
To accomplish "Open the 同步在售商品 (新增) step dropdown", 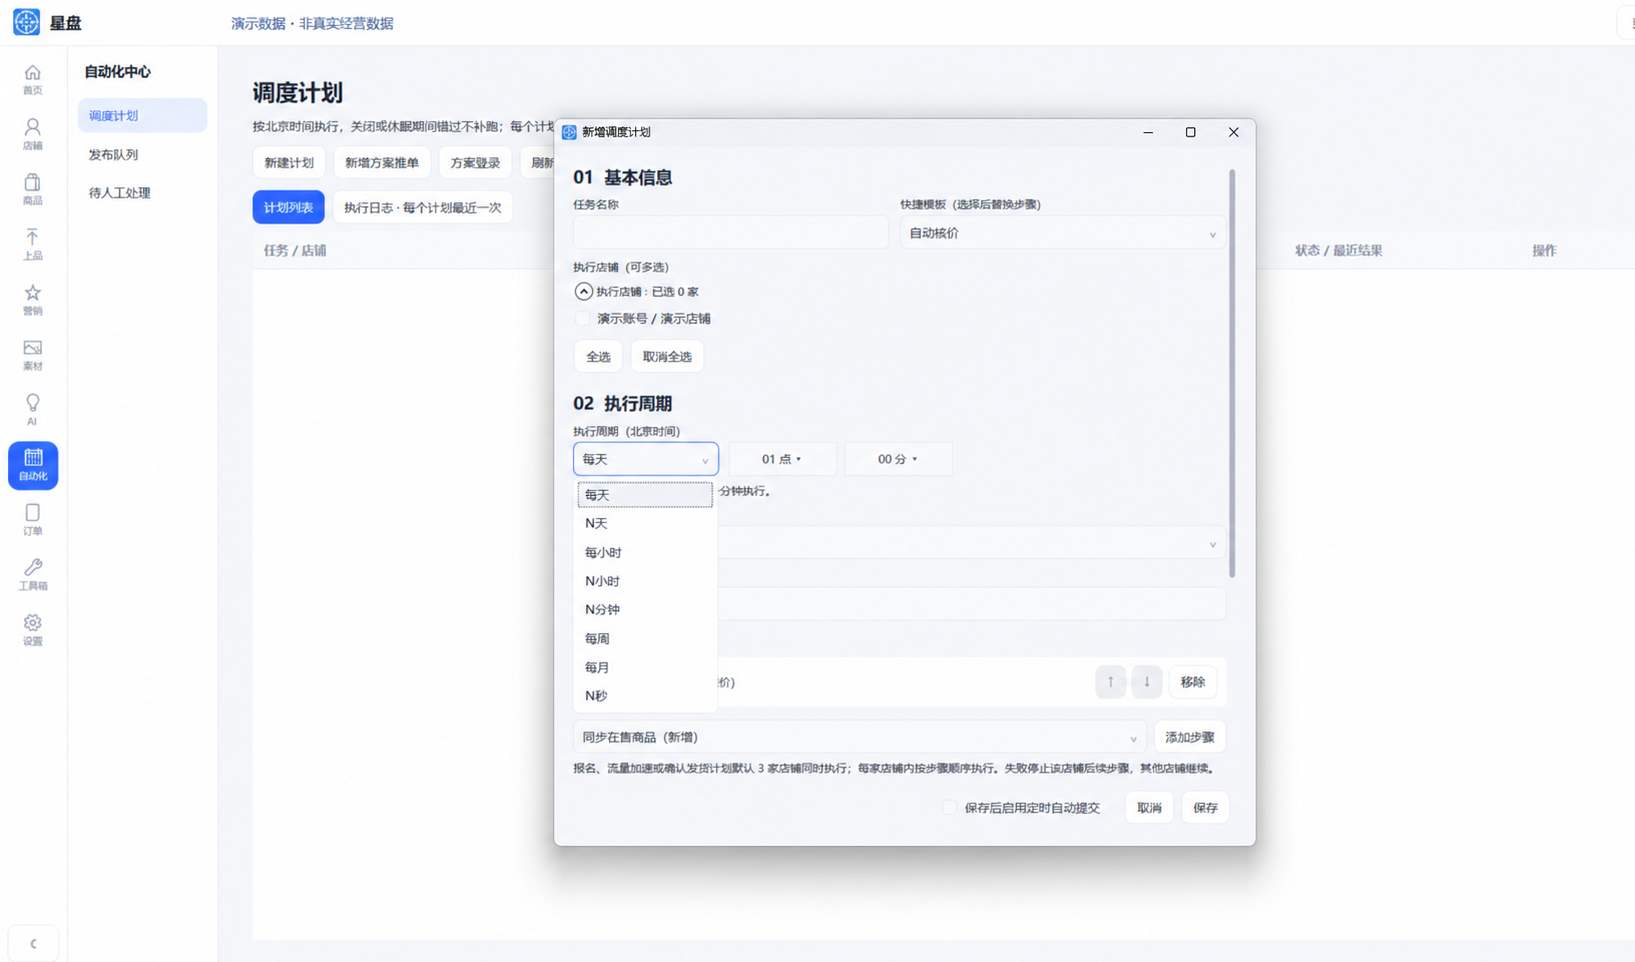I will tap(859, 737).
